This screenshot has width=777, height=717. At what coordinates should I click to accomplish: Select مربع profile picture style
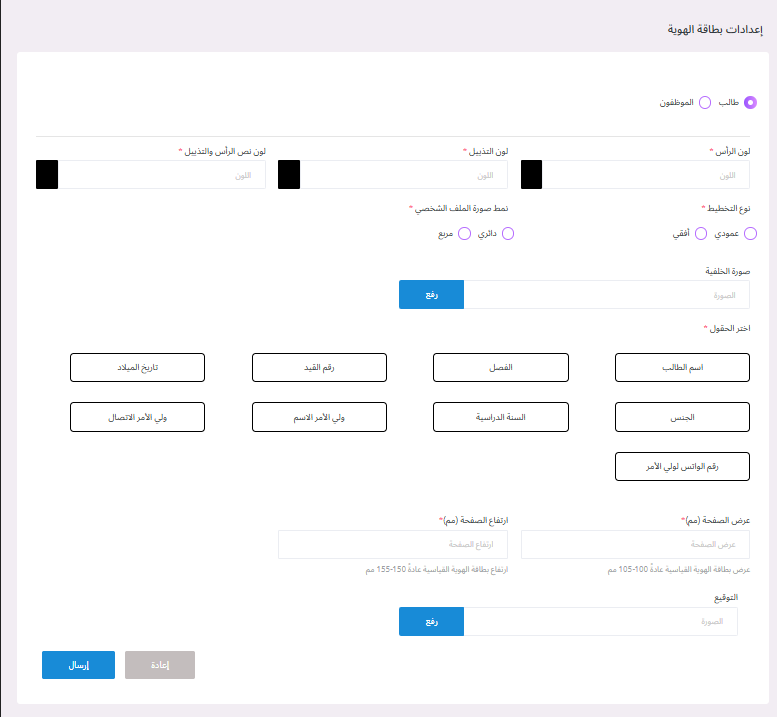click(x=462, y=233)
